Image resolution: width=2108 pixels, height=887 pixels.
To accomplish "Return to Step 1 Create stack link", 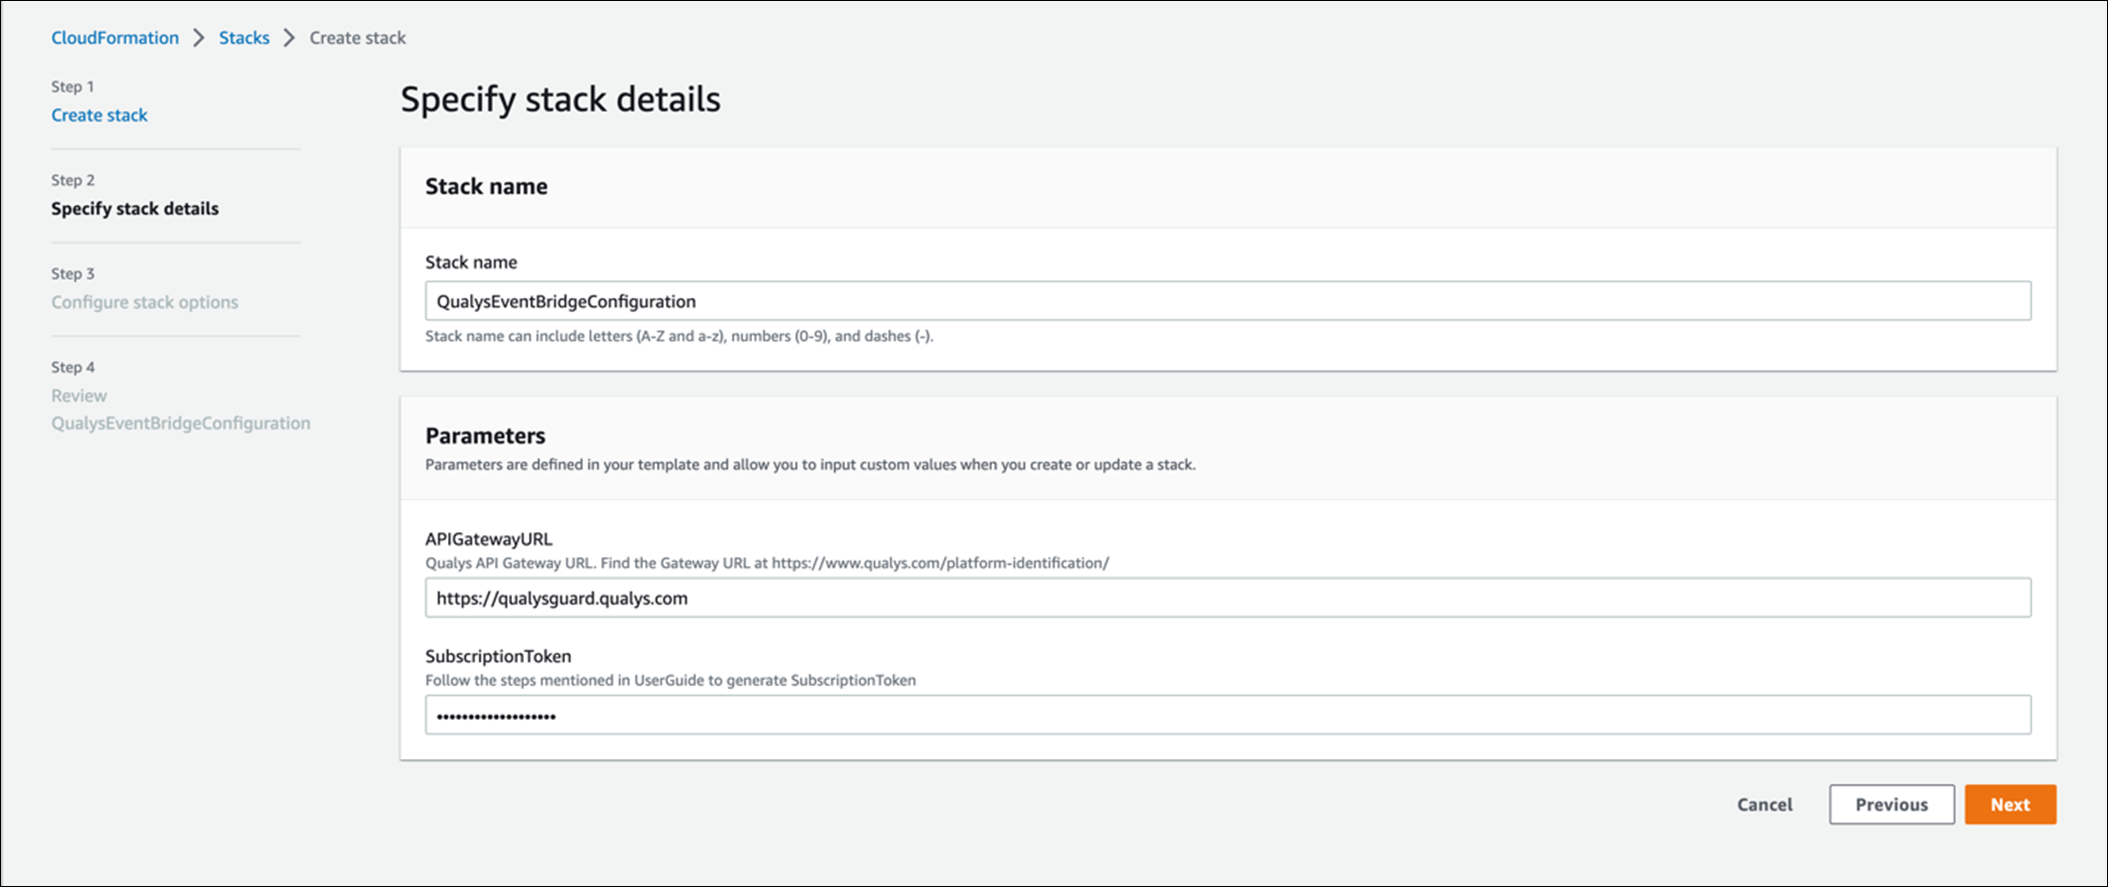I will click(x=99, y=115).
